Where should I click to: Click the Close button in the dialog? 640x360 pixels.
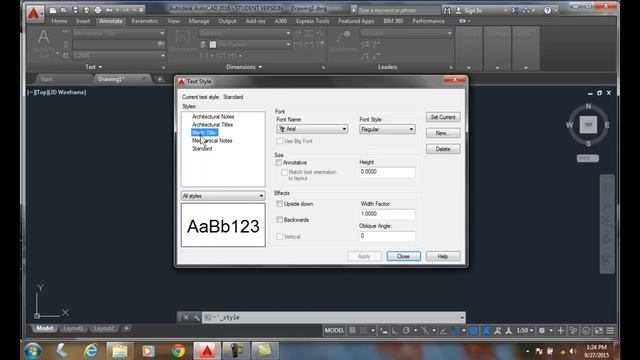point(403,256)
